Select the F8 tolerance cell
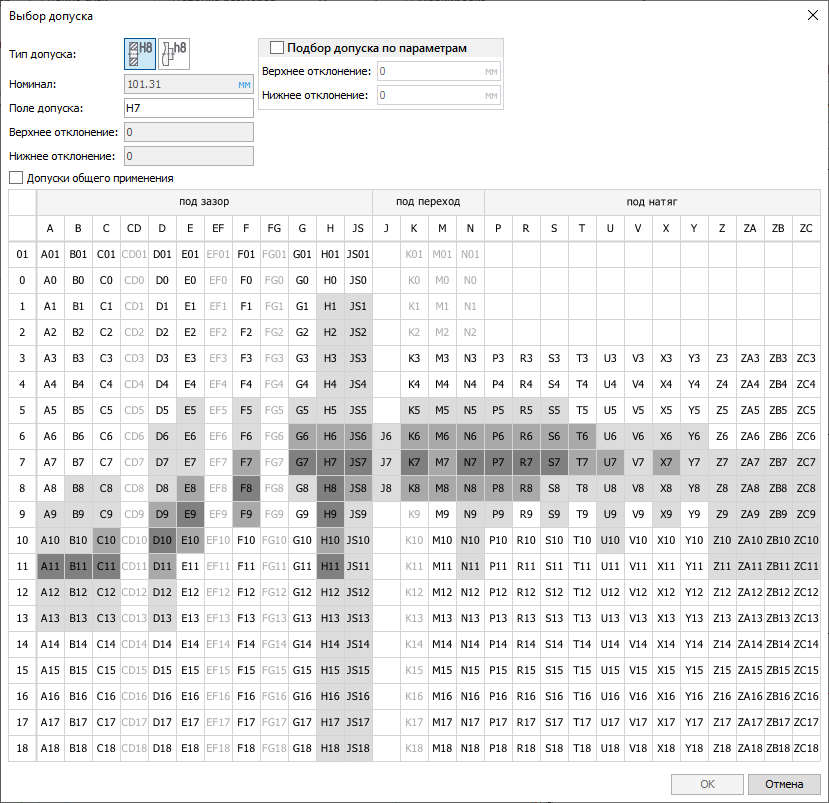This screenshot has width=829, height=803. (246, 488)
